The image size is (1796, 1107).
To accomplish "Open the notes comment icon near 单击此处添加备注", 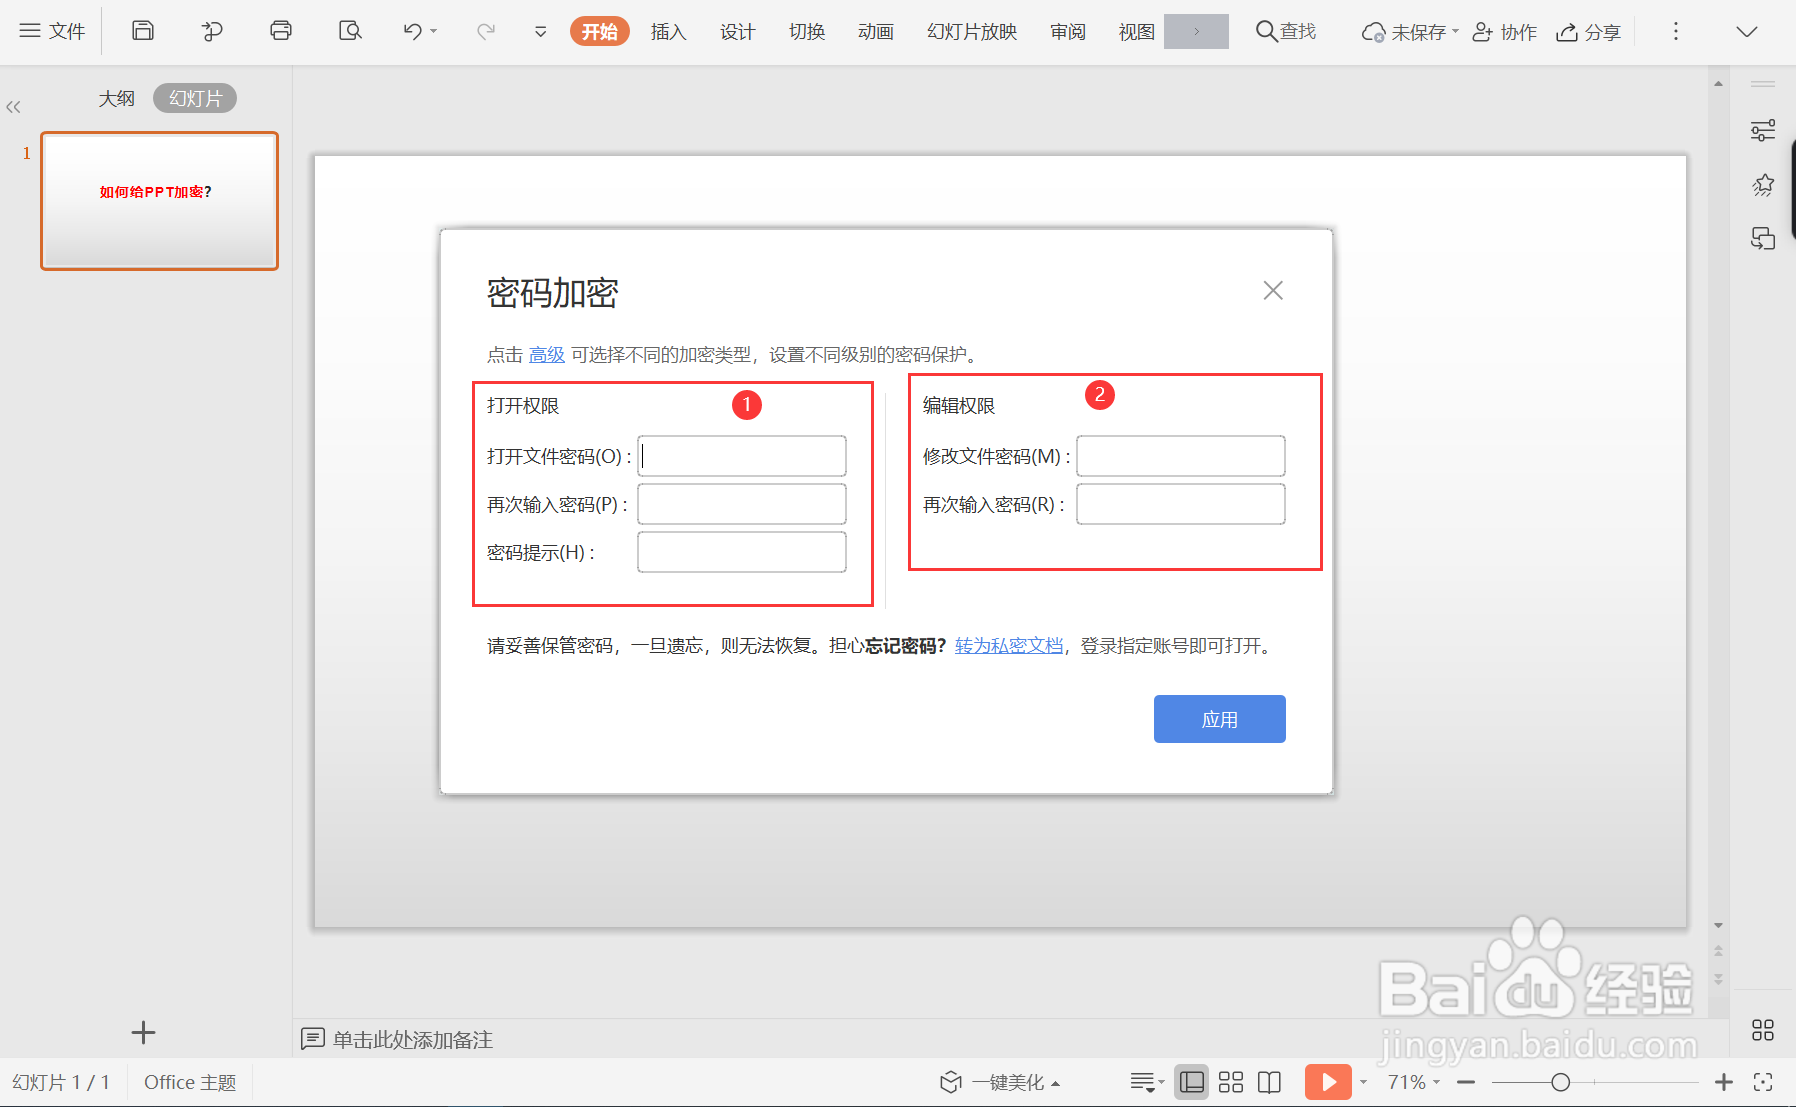I will (x=313, y=1040).
